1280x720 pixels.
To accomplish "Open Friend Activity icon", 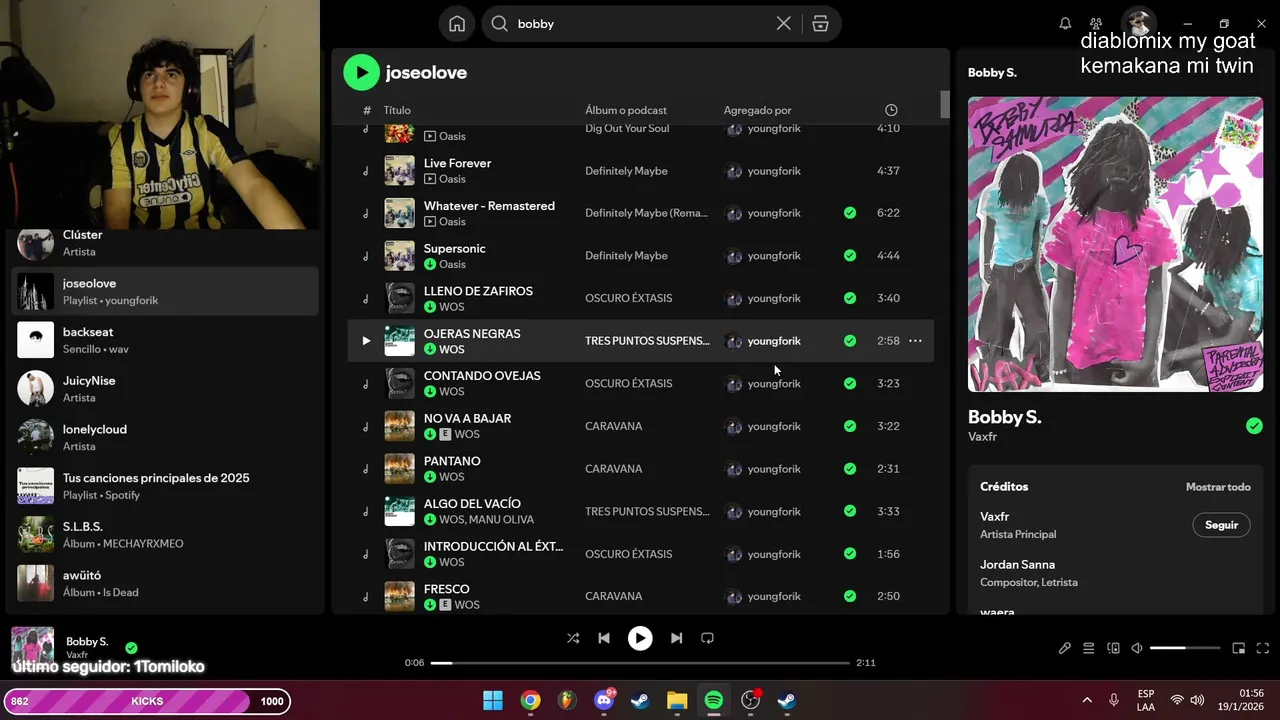I will coord(1096,24).
